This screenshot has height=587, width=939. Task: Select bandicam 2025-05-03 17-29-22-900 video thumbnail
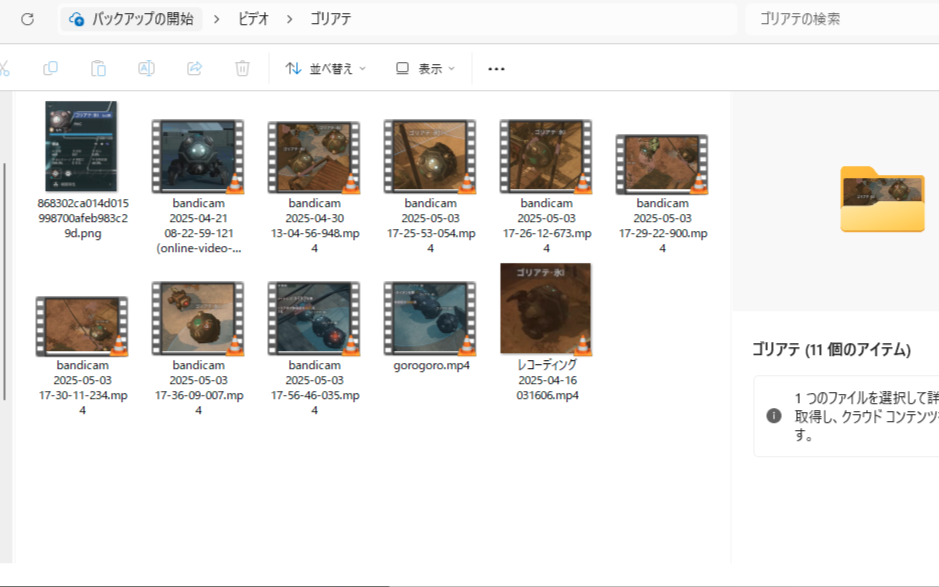pos(662,164)
